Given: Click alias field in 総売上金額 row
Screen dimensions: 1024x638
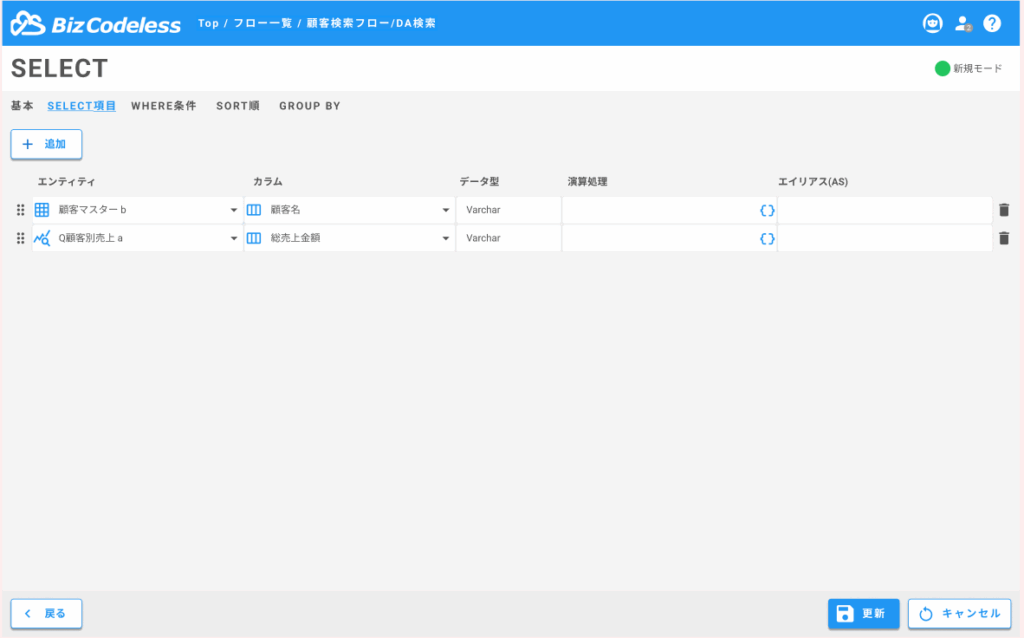Looking at the screenshot, I should 885,238.
